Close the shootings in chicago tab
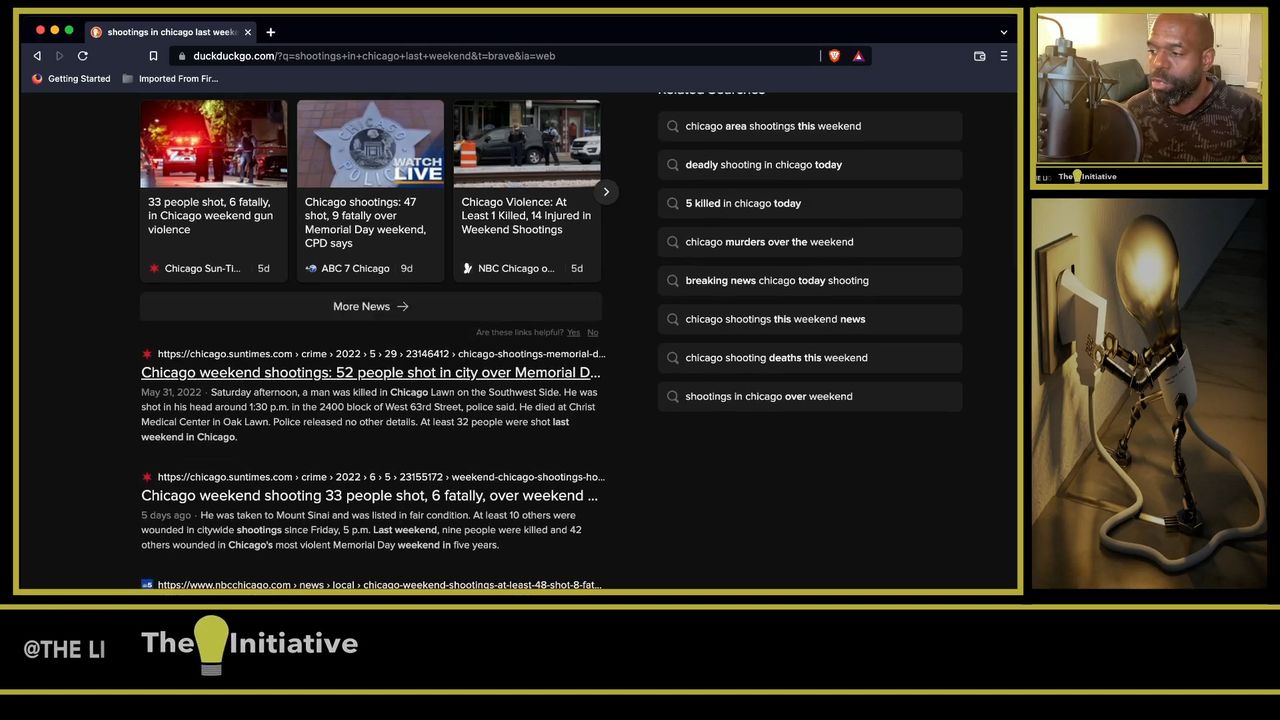1280x720 pixels. (248, 32)
